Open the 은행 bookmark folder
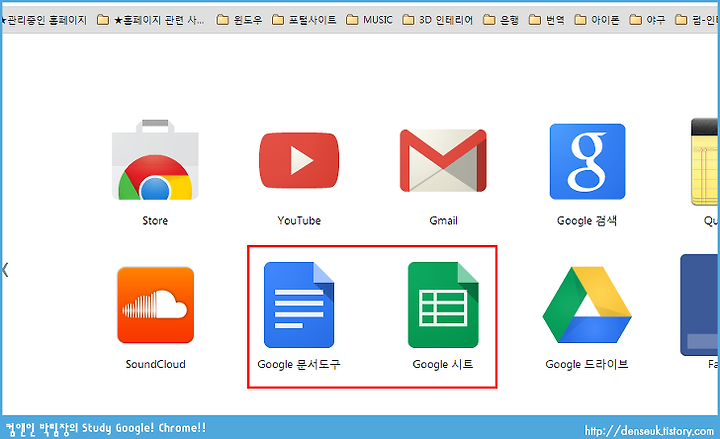Viewport: 720px width, 439px height. pyautogui.click(x=501, y=20)
